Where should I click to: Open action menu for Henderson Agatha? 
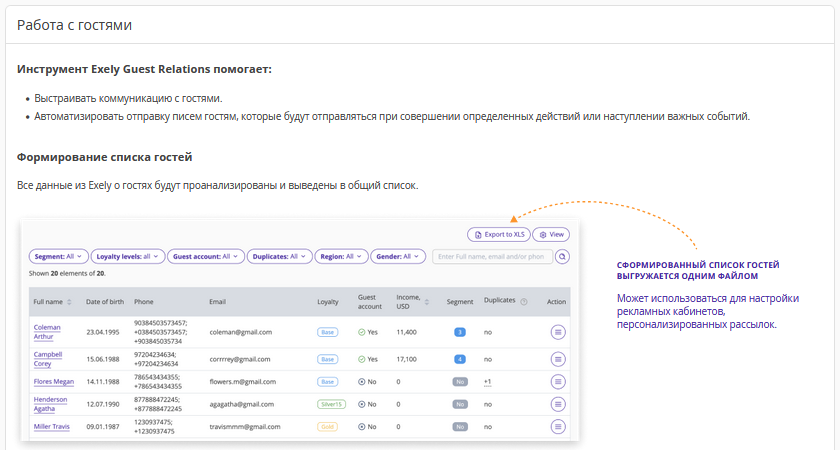pyautogui.click(x=557, y=404)
